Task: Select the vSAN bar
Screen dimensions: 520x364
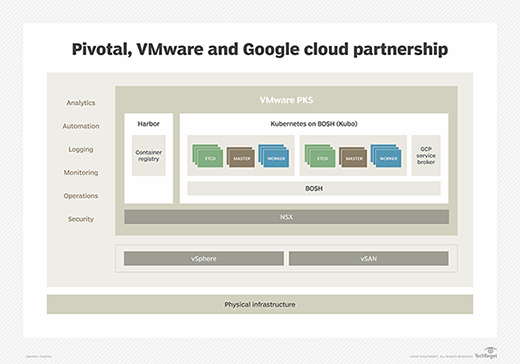Action: point(369,259)
